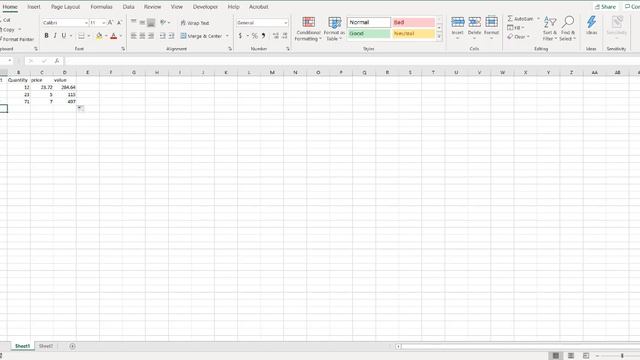Decrease decimal places

pos(285,36)
